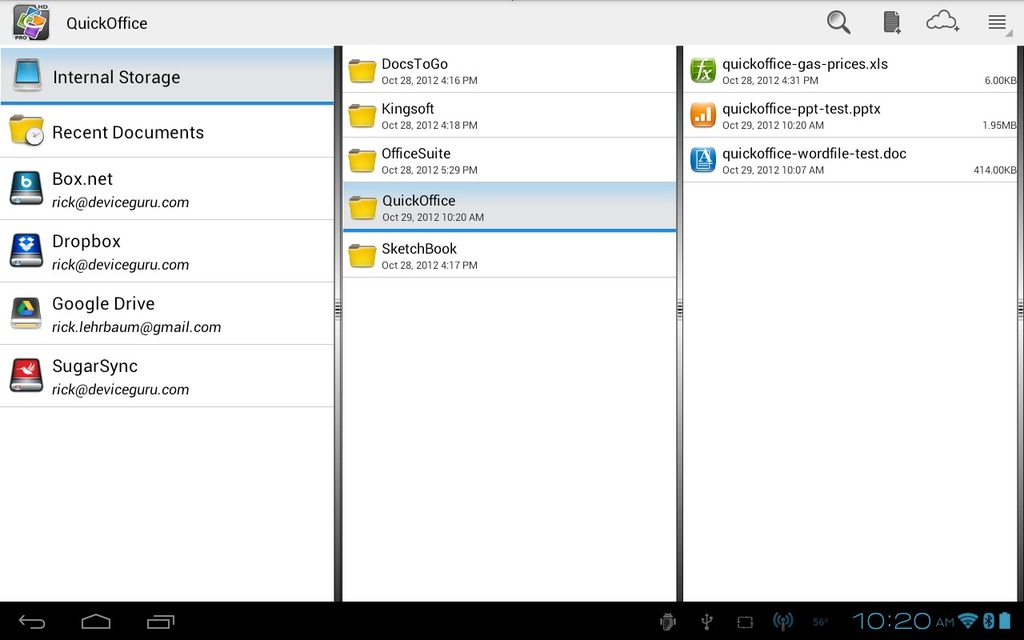This screenshot has height=640, width=1024.
Task: Click the green spreadsheet file icon
Action: tap(703, 70)
